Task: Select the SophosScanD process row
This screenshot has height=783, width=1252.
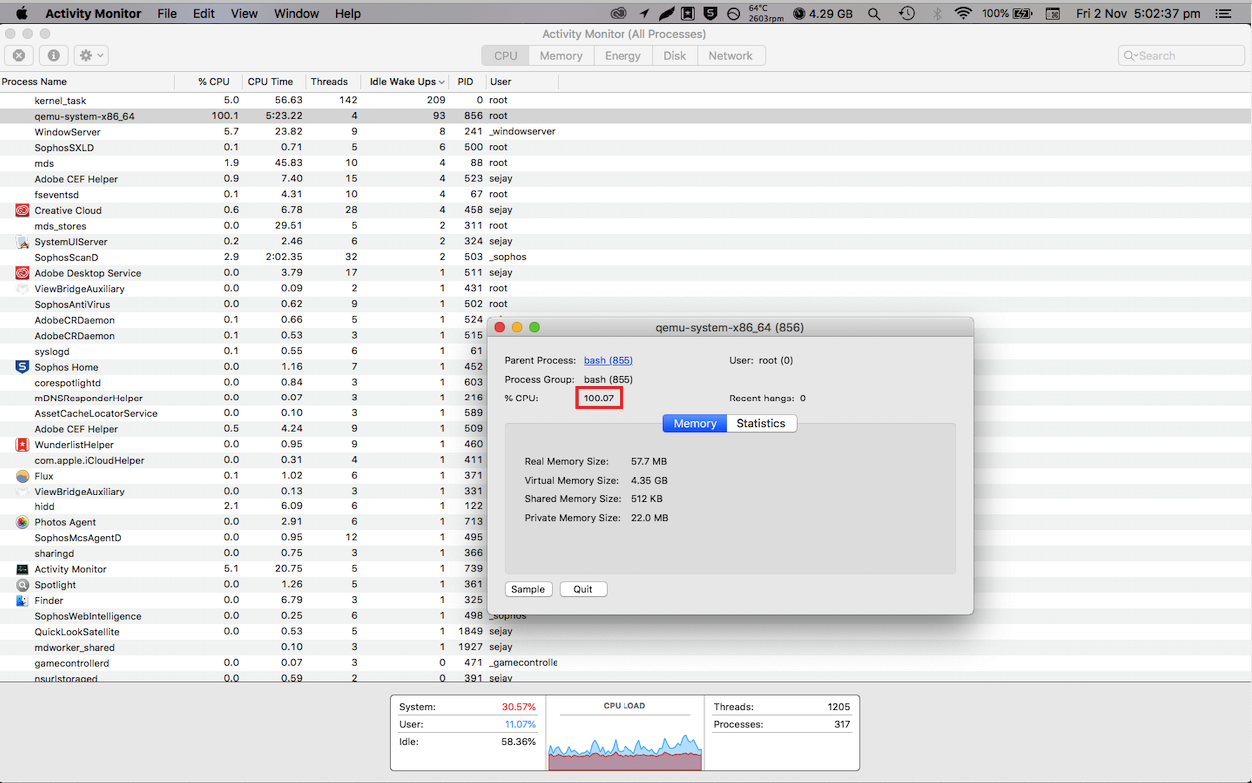Action: [626, 257]
